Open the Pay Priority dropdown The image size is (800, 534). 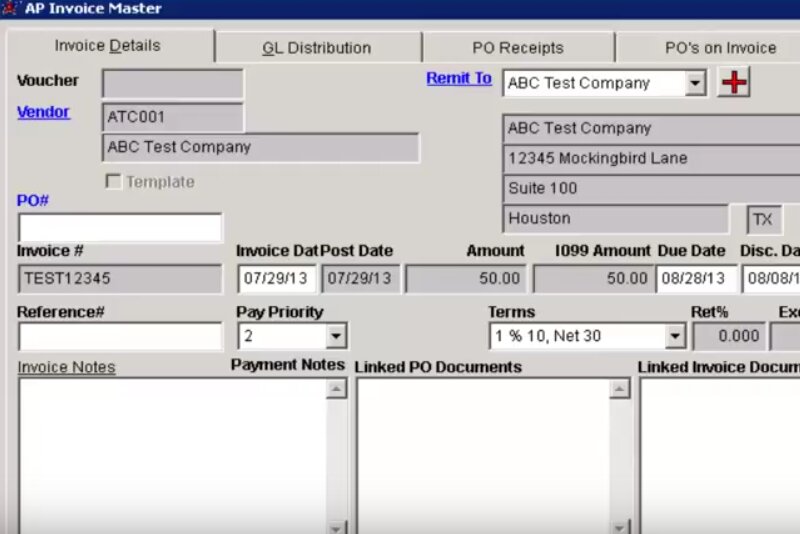(x=336, y=337)
